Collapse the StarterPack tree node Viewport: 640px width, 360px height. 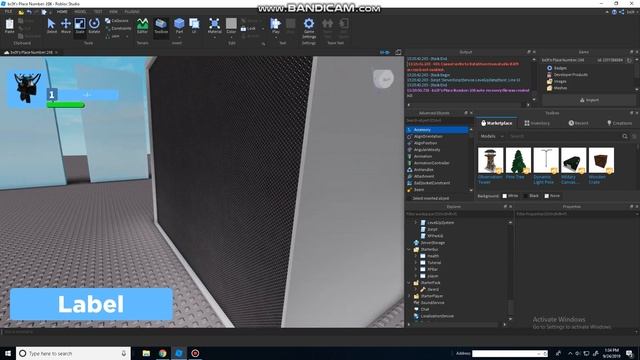click(409, 282)
